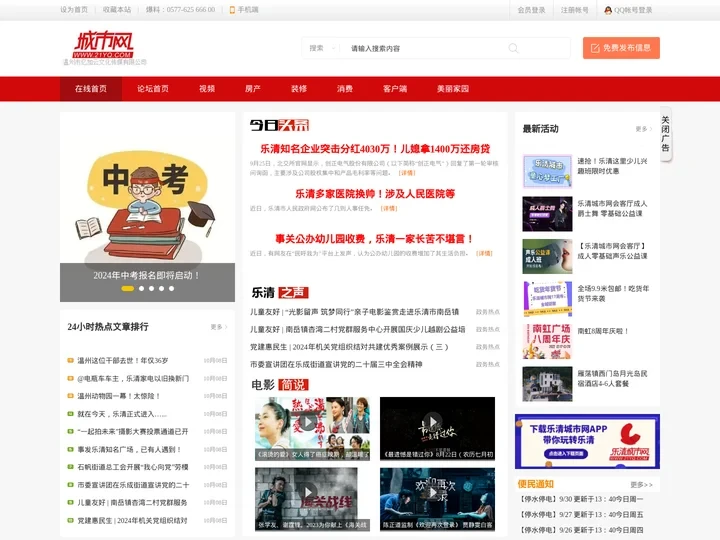
Task: Expand 更多 for 最新活动
Action: (644, 129)
